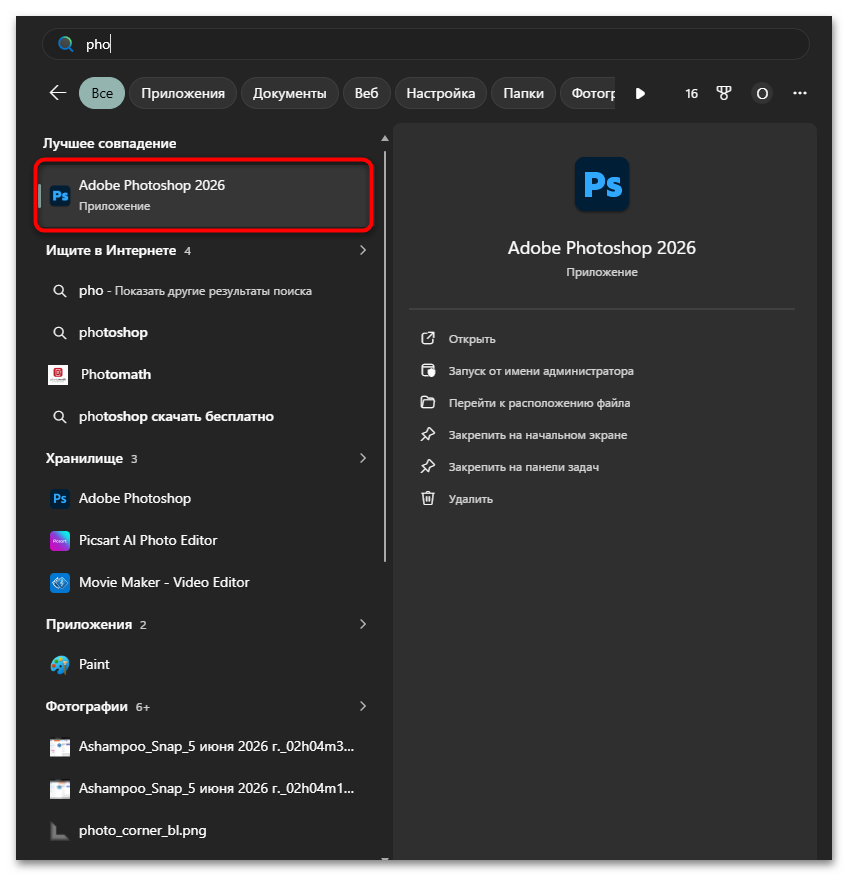Screen dimensions: 848x876
Task: Go back using the left arrow button
Action: coord(58,93)
